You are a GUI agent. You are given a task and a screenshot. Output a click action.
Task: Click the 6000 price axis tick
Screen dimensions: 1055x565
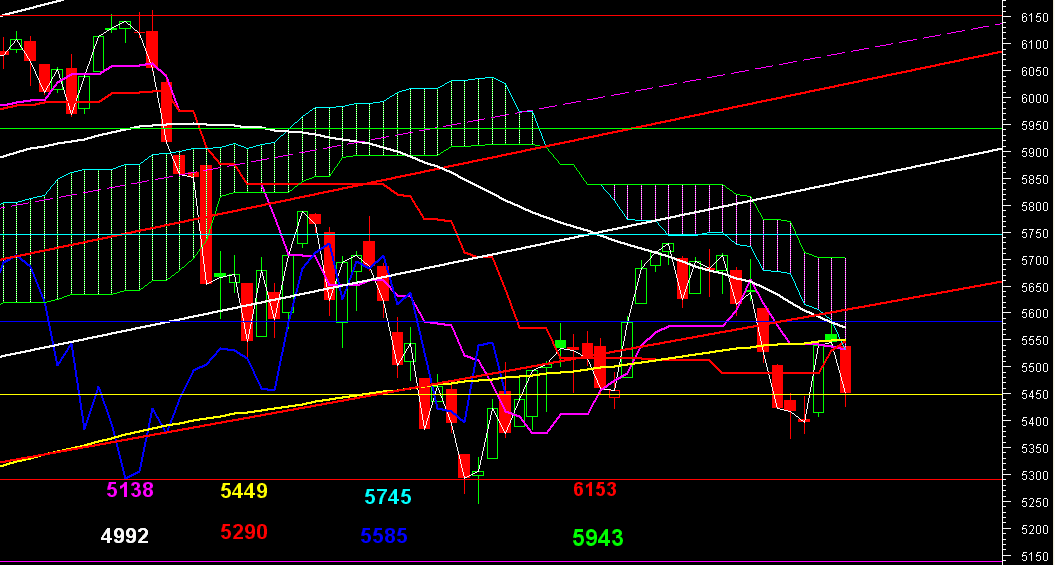1035,98
